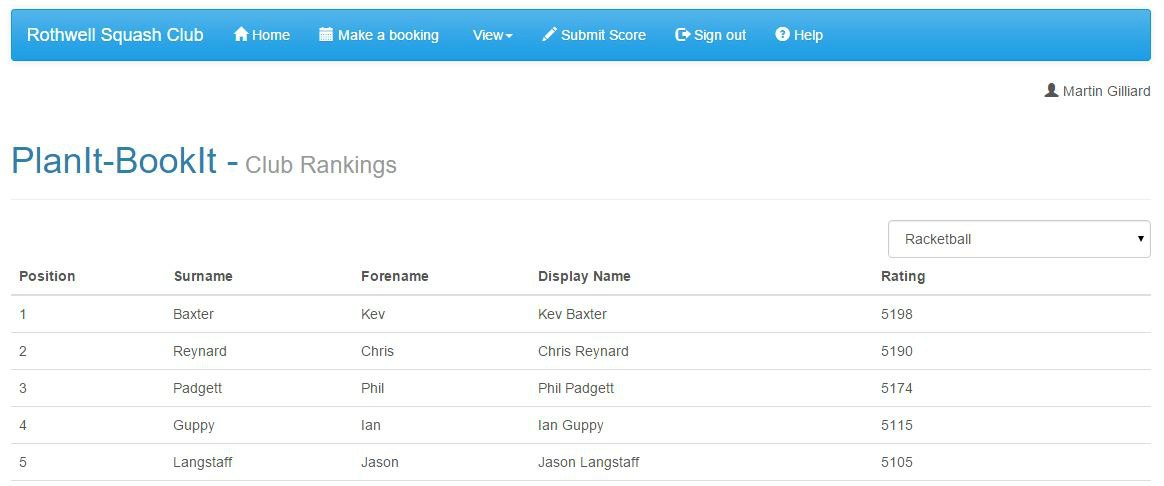Click the Position column header
This screenshot has width=1164, height=486.
(48, 276)
